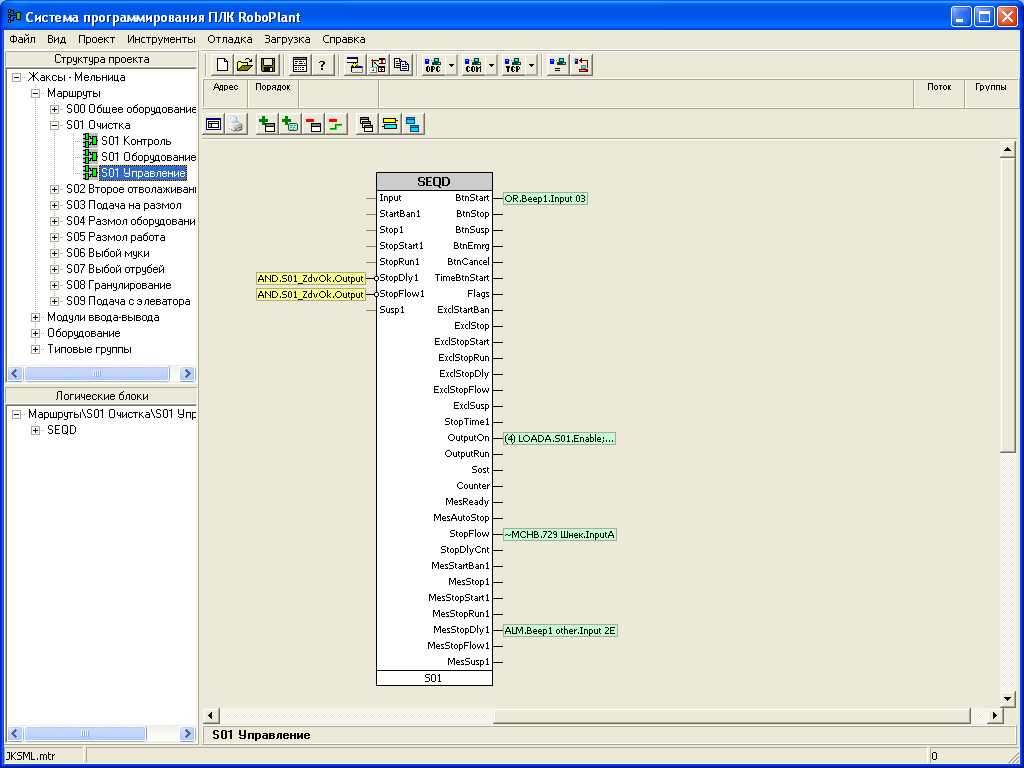1024x768 pixels.
Task: Click the printer icon in diagram toolbar
Action: [235, 124]
